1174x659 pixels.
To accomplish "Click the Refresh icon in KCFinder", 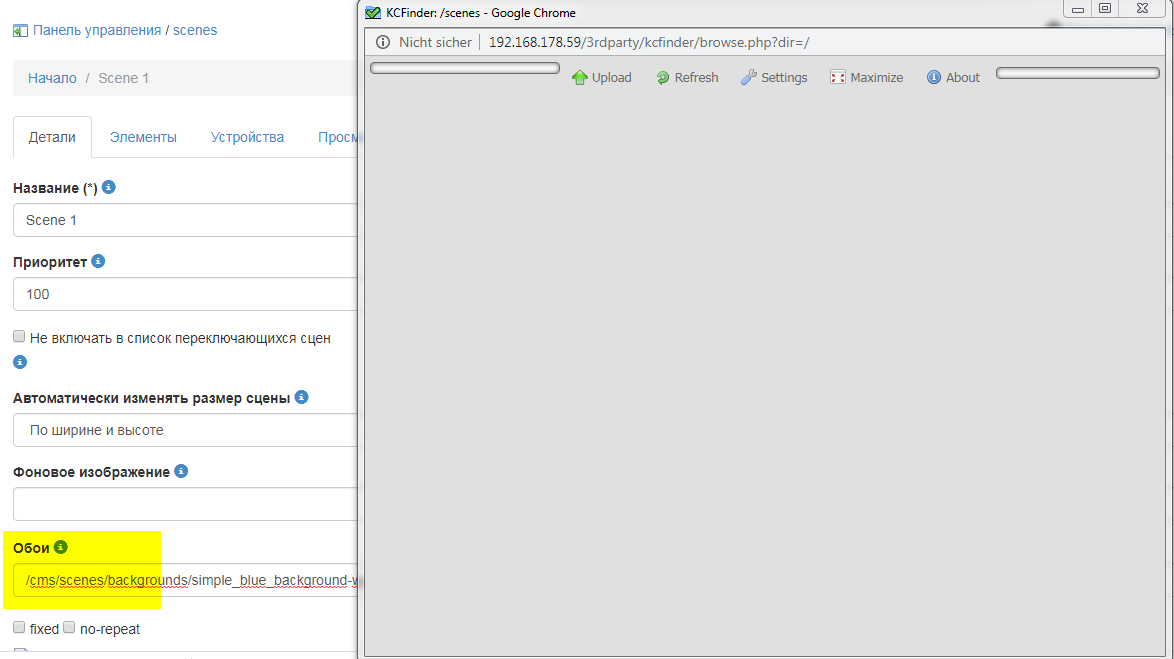I will 663,78.
